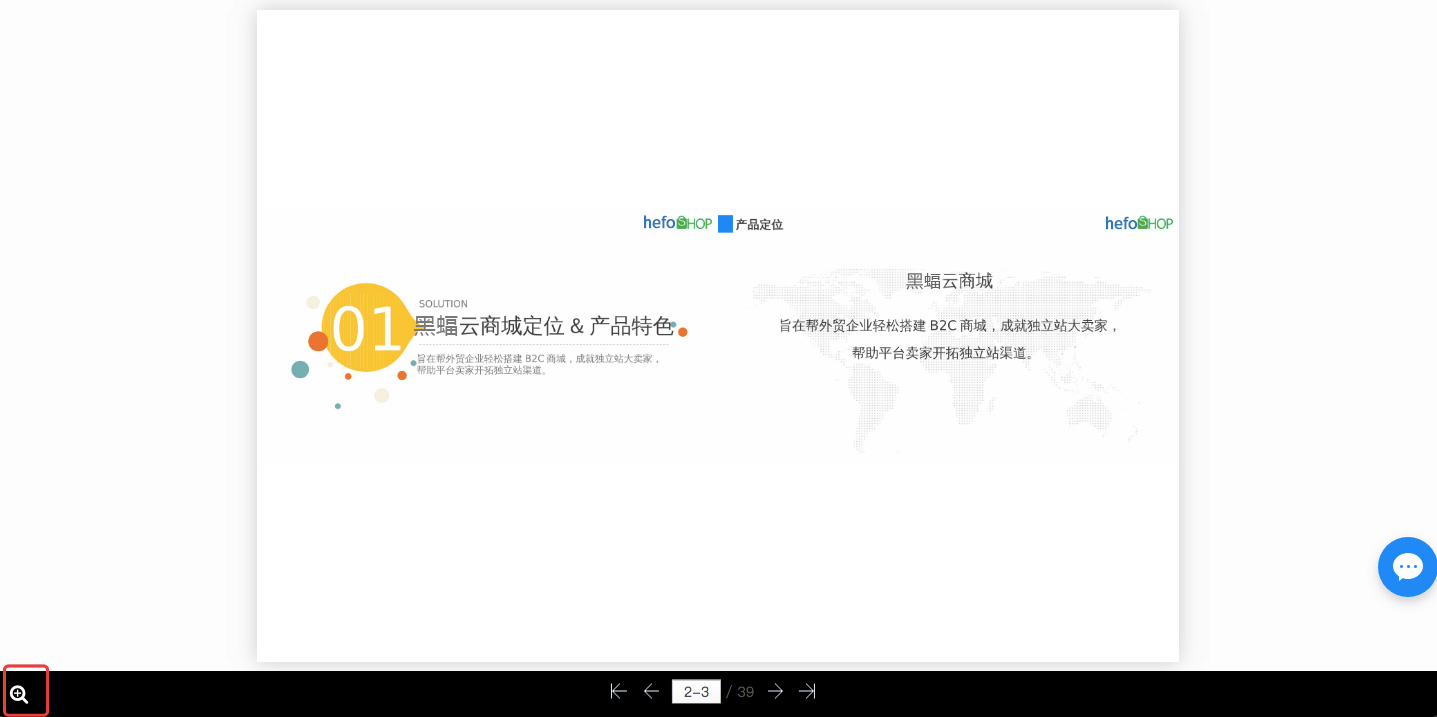Jump to the last page

coord(807,691)
